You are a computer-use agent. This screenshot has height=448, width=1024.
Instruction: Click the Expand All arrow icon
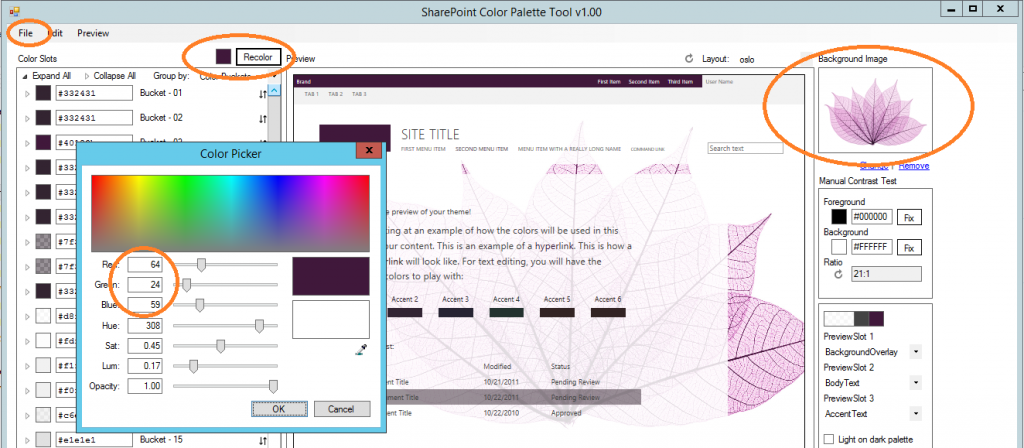25,76
